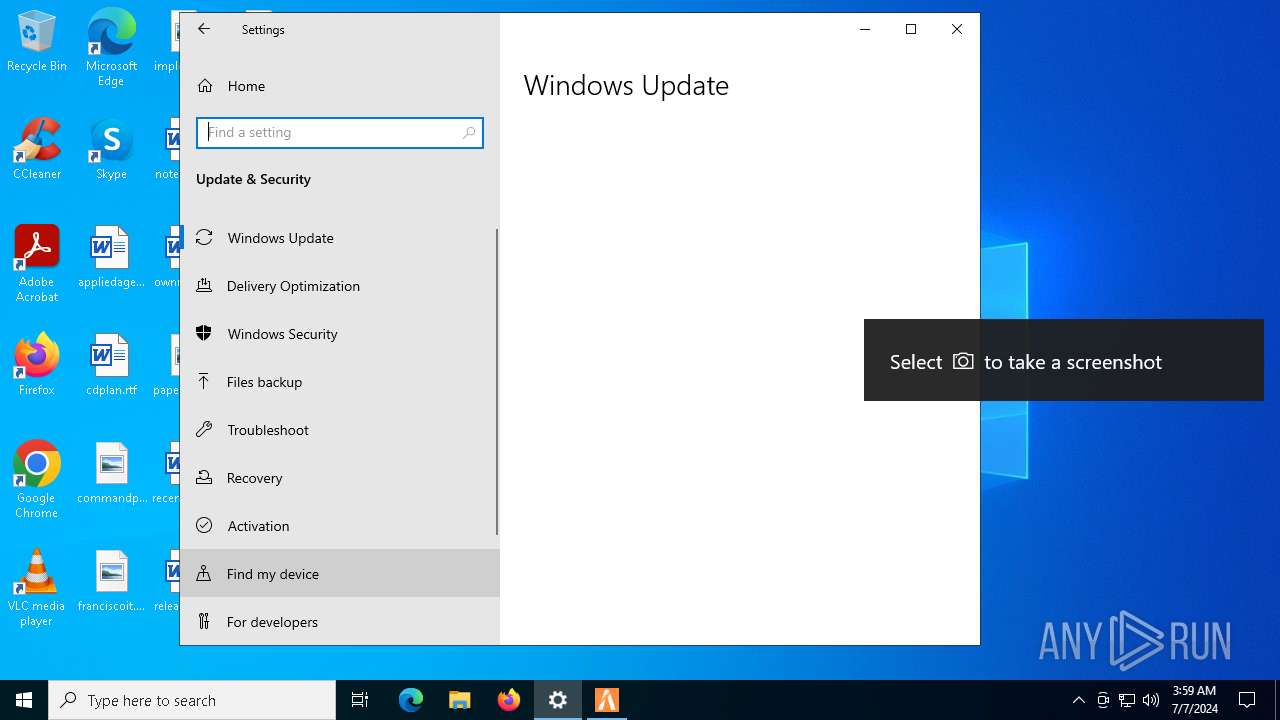Image resolution: width=1280 pixels, height=720 pixels.
Task: Open Task View on taskbar
Action: [360, 700]
